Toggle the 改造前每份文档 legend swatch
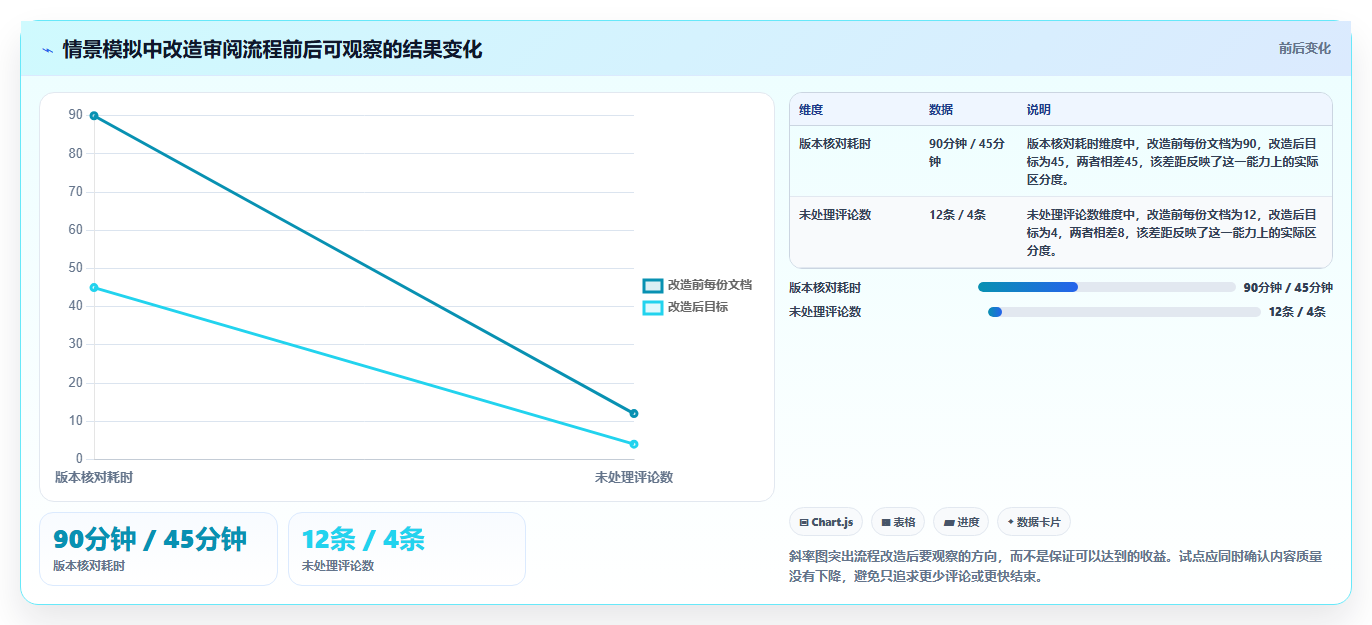1372x625 pixels. coord(653,286)
